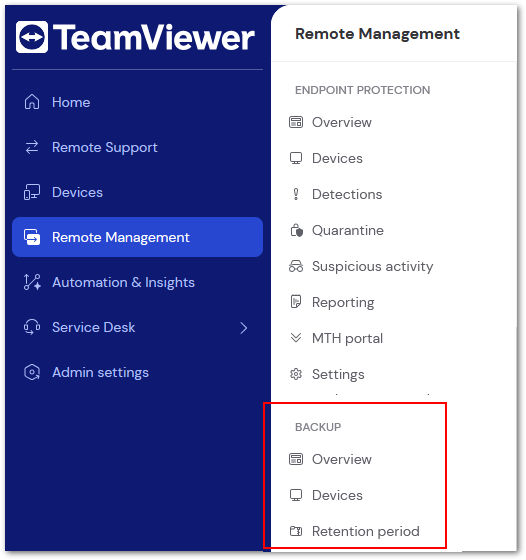Click the Service Desk headset icon
Screen dimensions: 526x560
(x=32, y=327)
